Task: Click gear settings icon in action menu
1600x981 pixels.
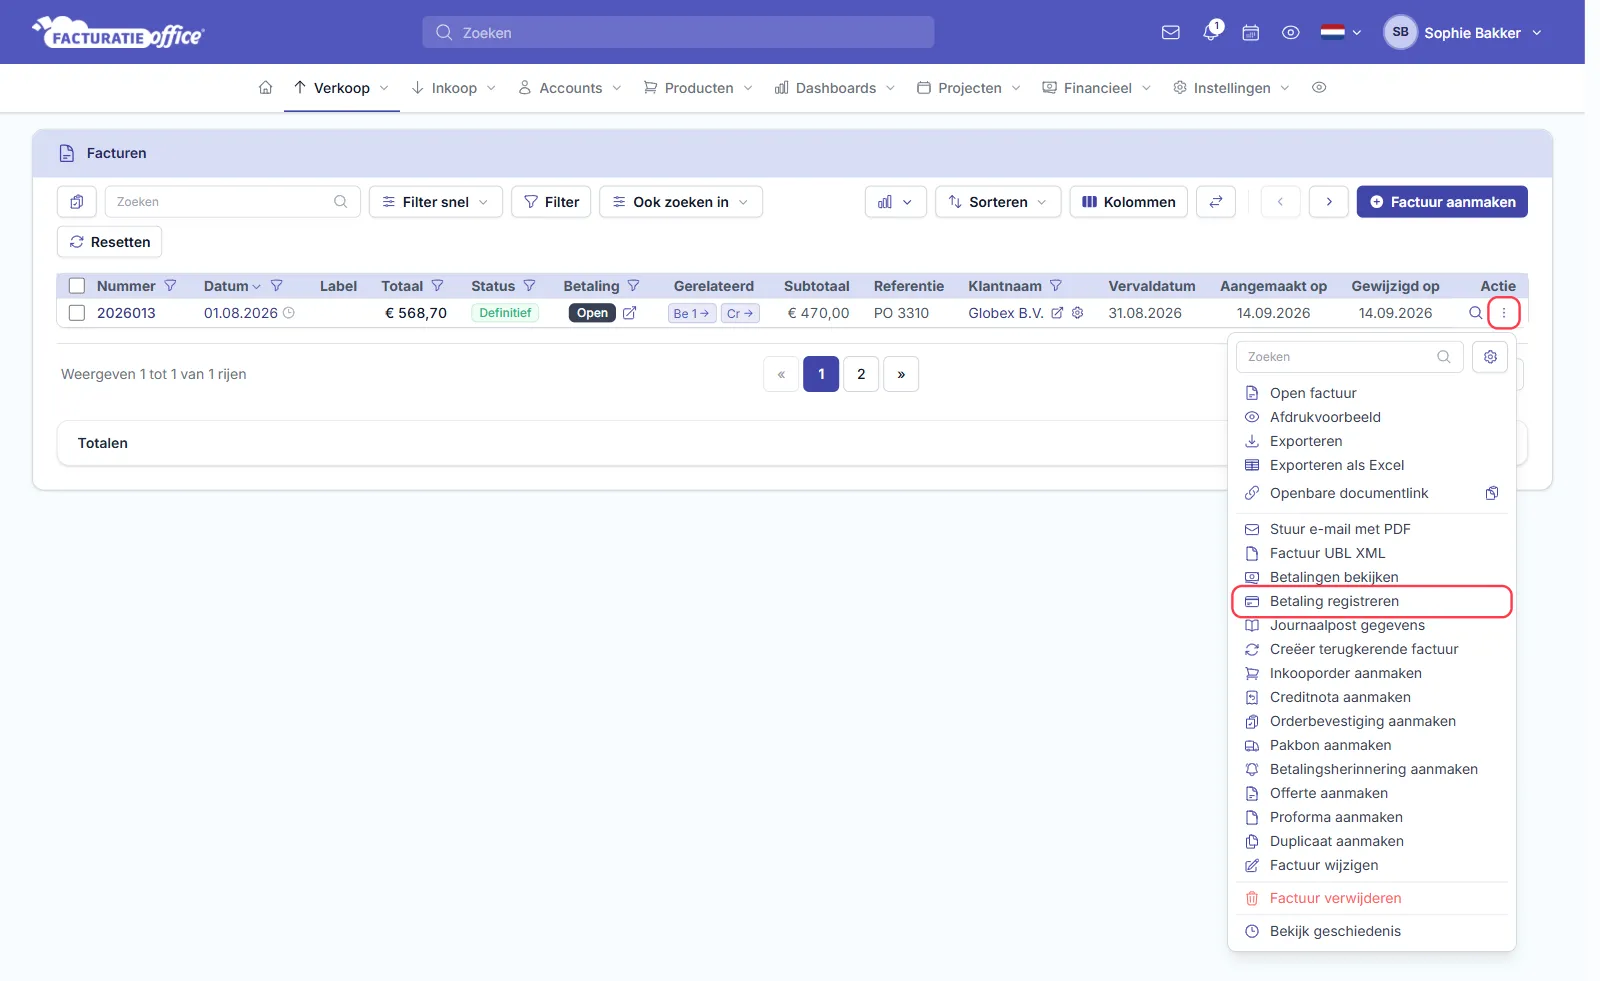Action: (1490, 357)
